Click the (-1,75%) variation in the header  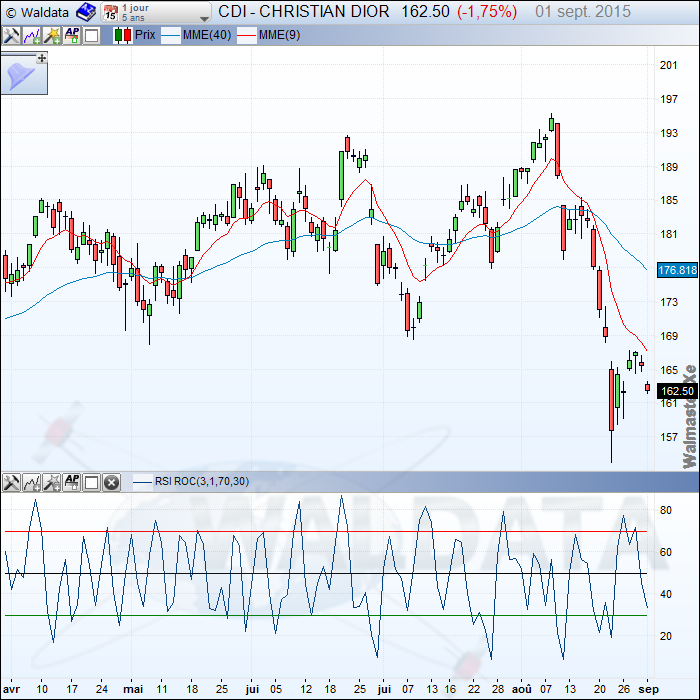tap(487, 12)
